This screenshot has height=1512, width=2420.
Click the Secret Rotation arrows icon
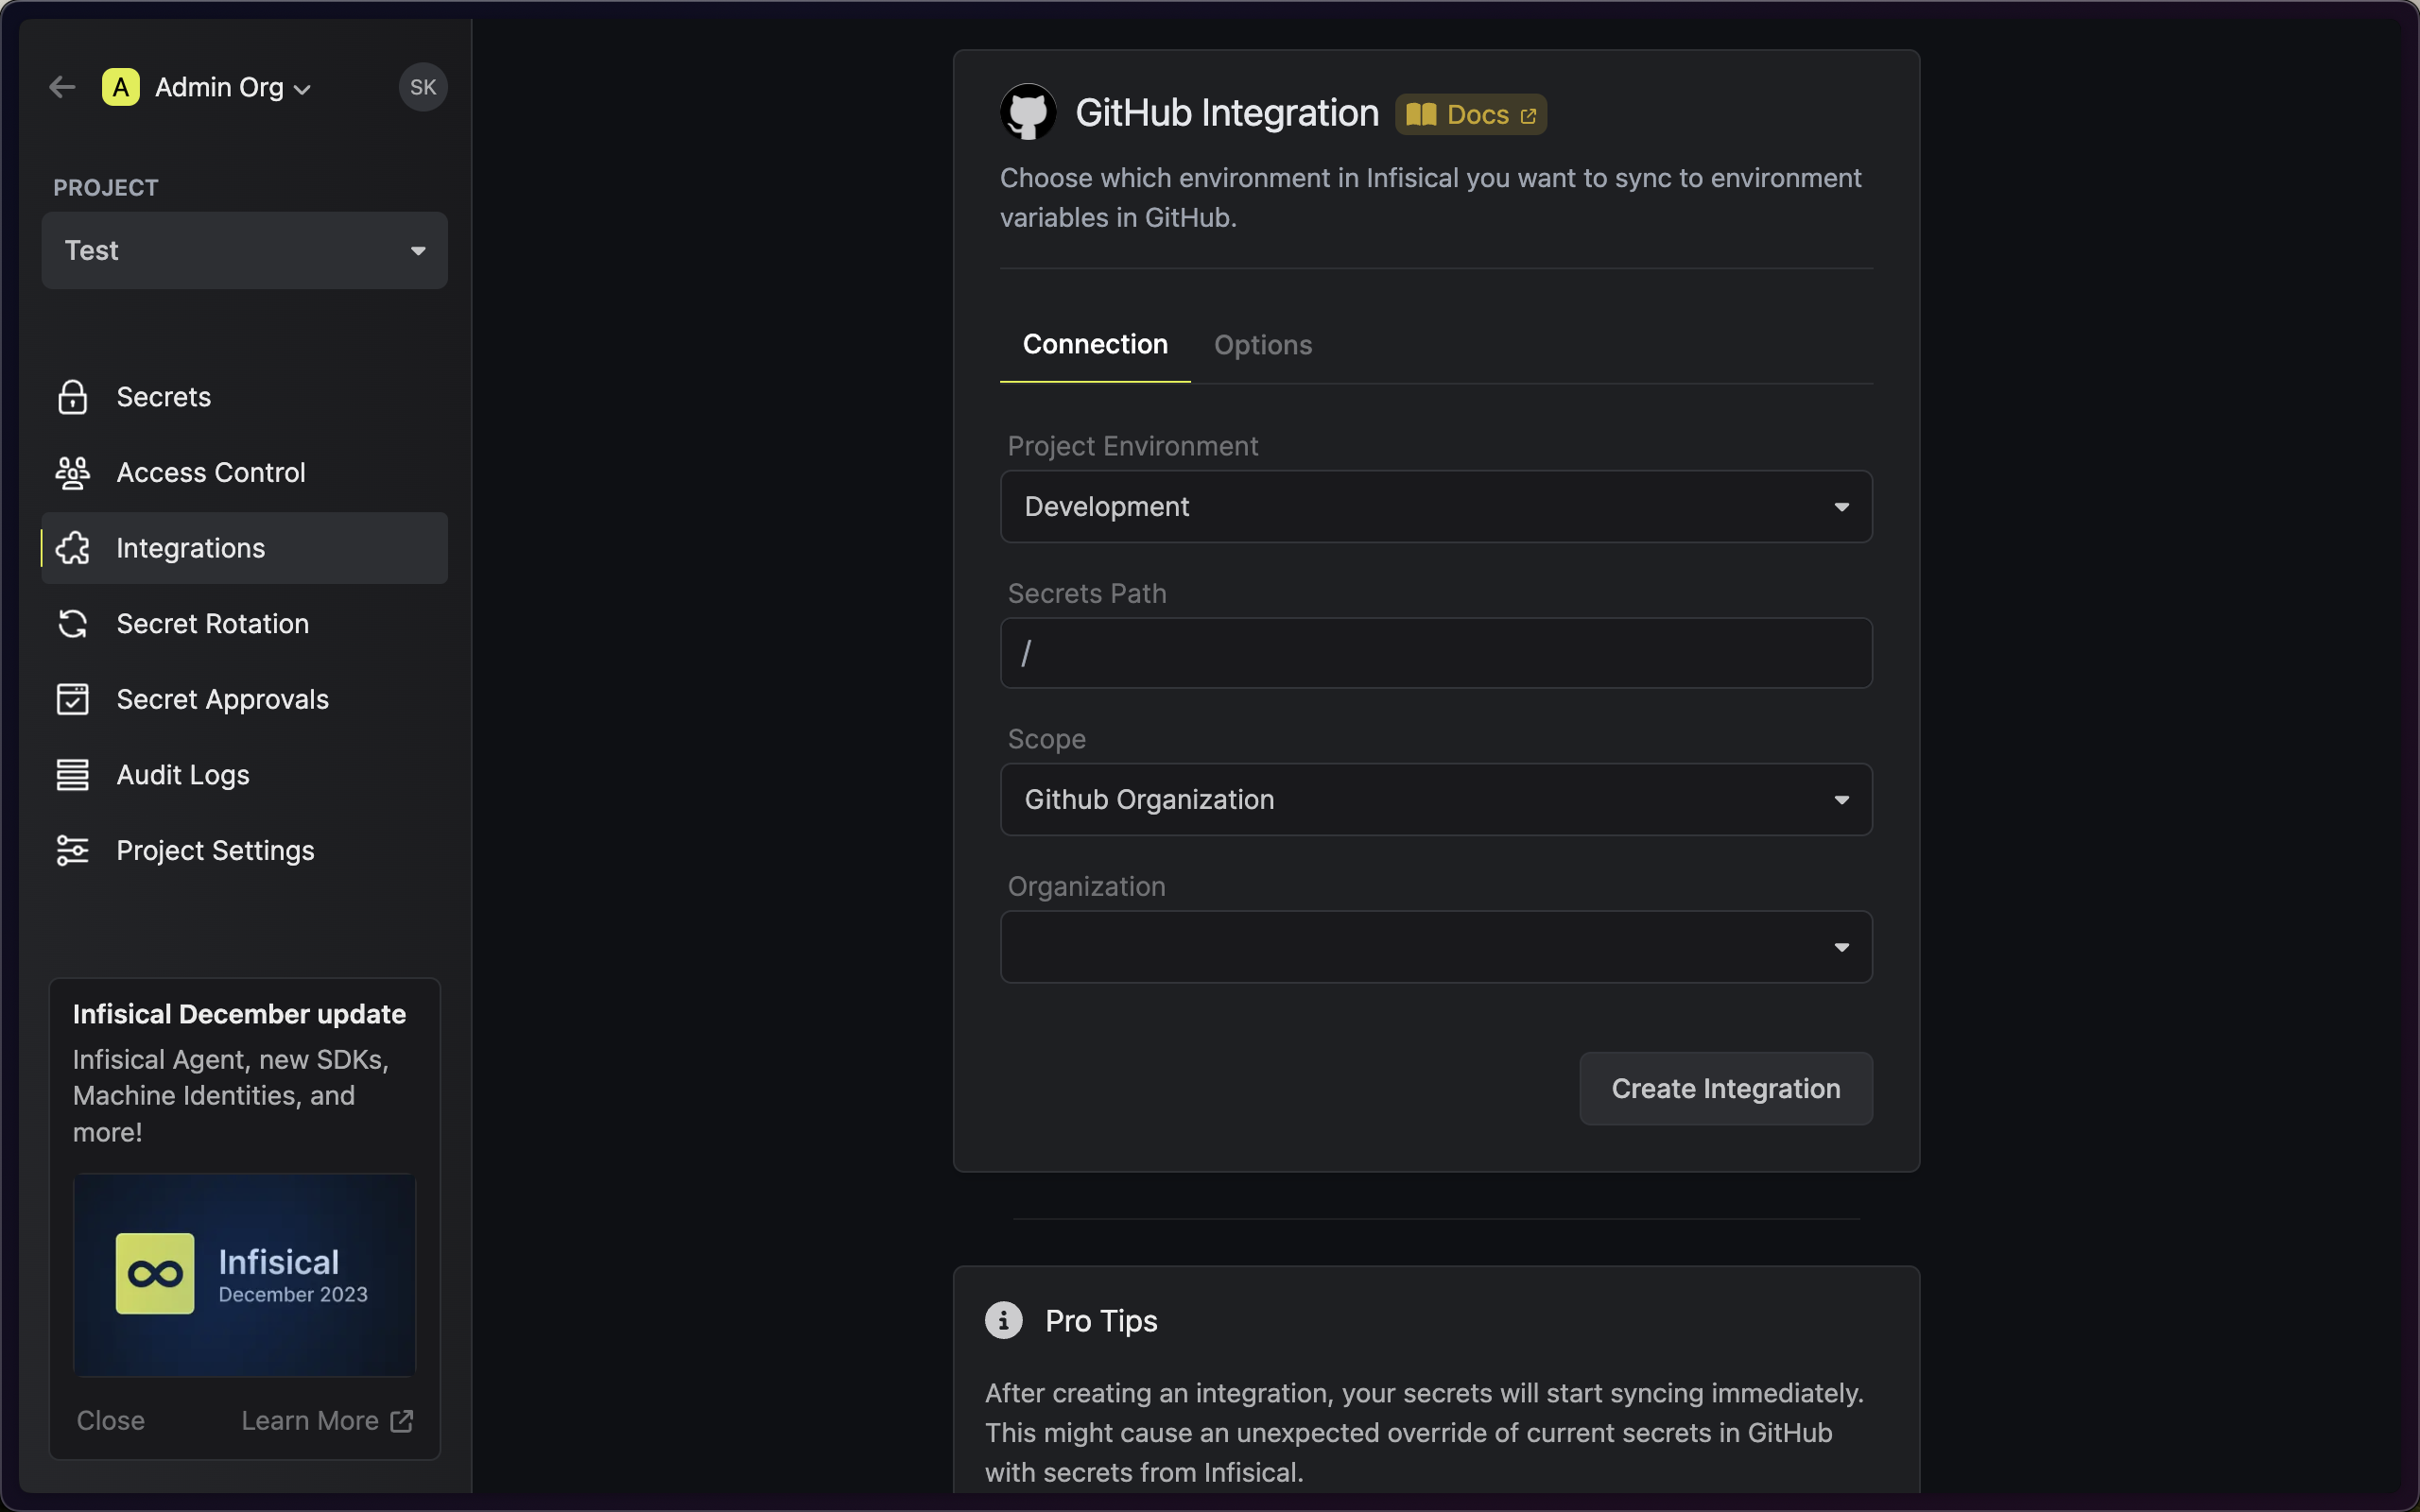coord(72,624)
